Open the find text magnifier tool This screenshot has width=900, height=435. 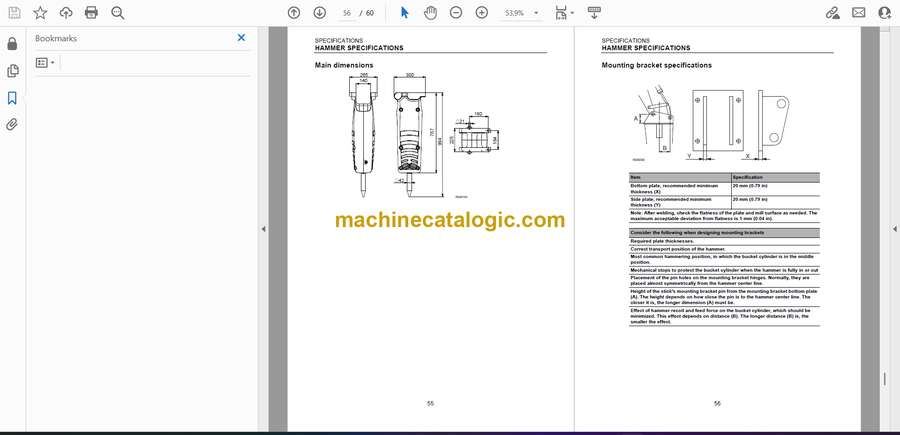point(118,13)
